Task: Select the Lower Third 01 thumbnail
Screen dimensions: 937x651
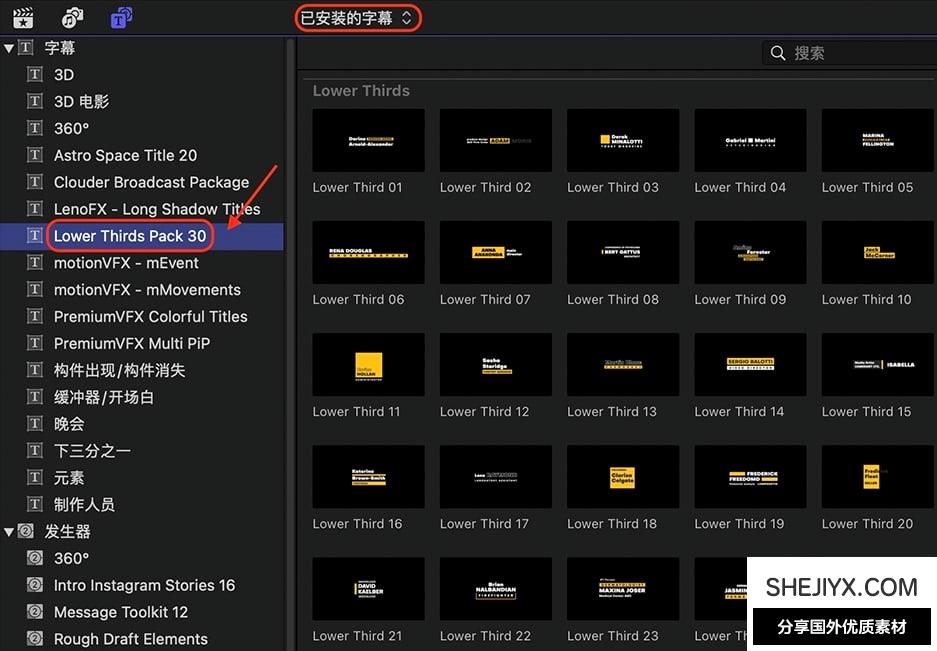Action: (x=368, y=141)
